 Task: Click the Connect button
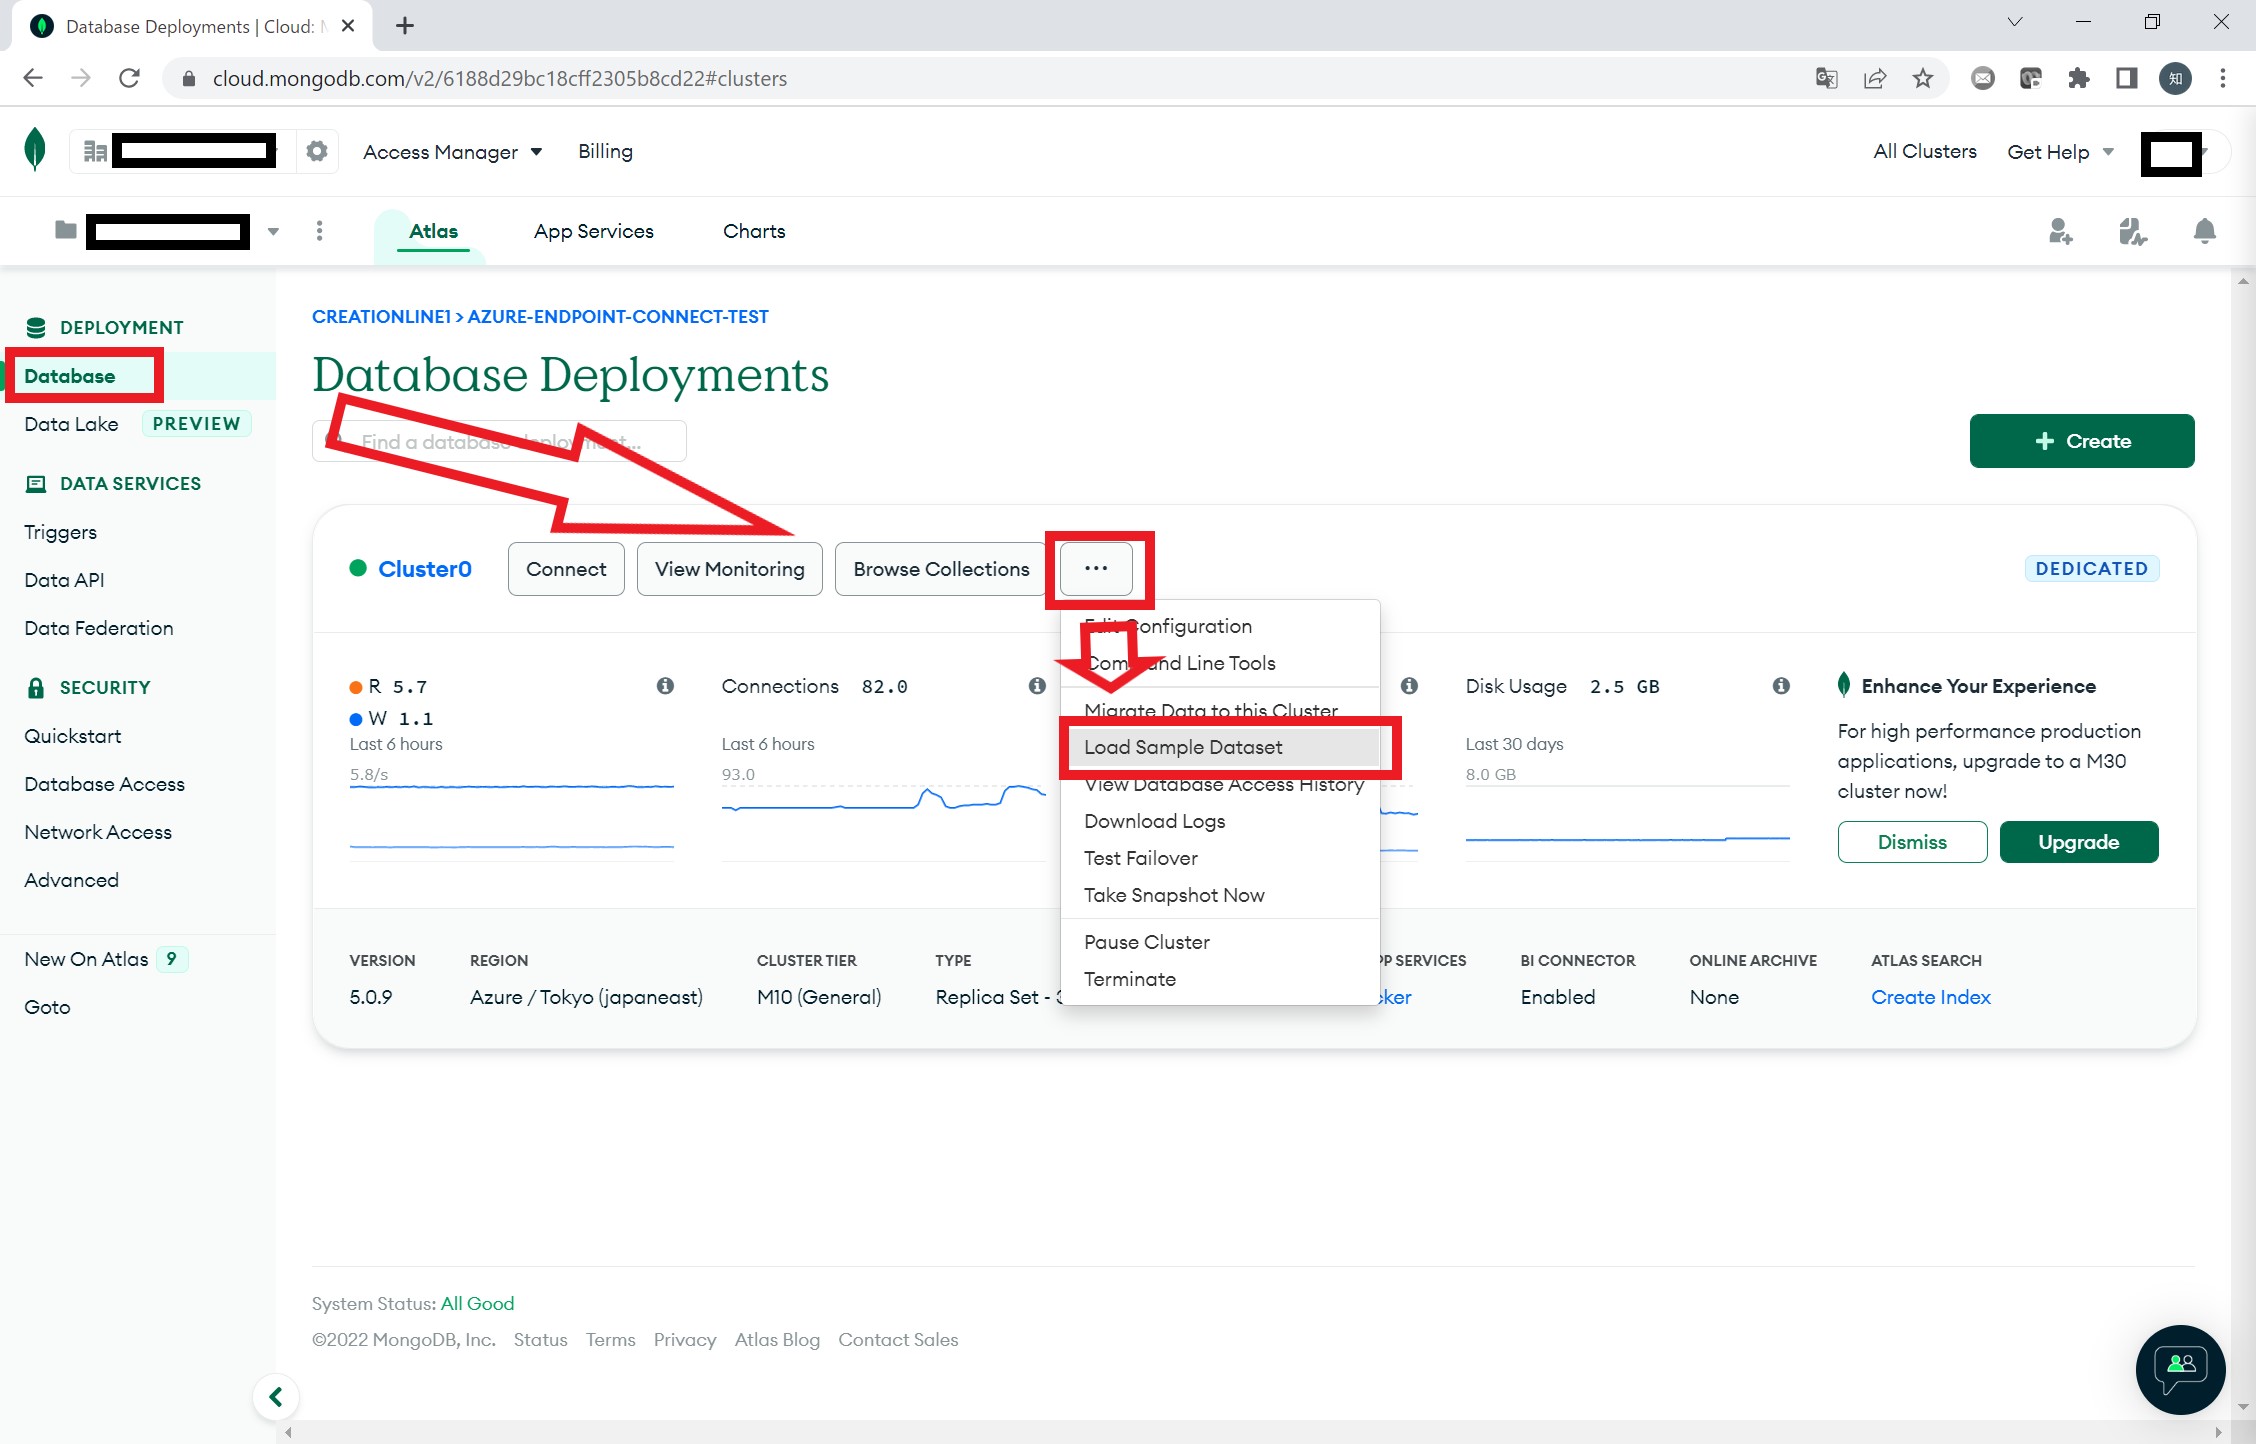tap(566, 569)
